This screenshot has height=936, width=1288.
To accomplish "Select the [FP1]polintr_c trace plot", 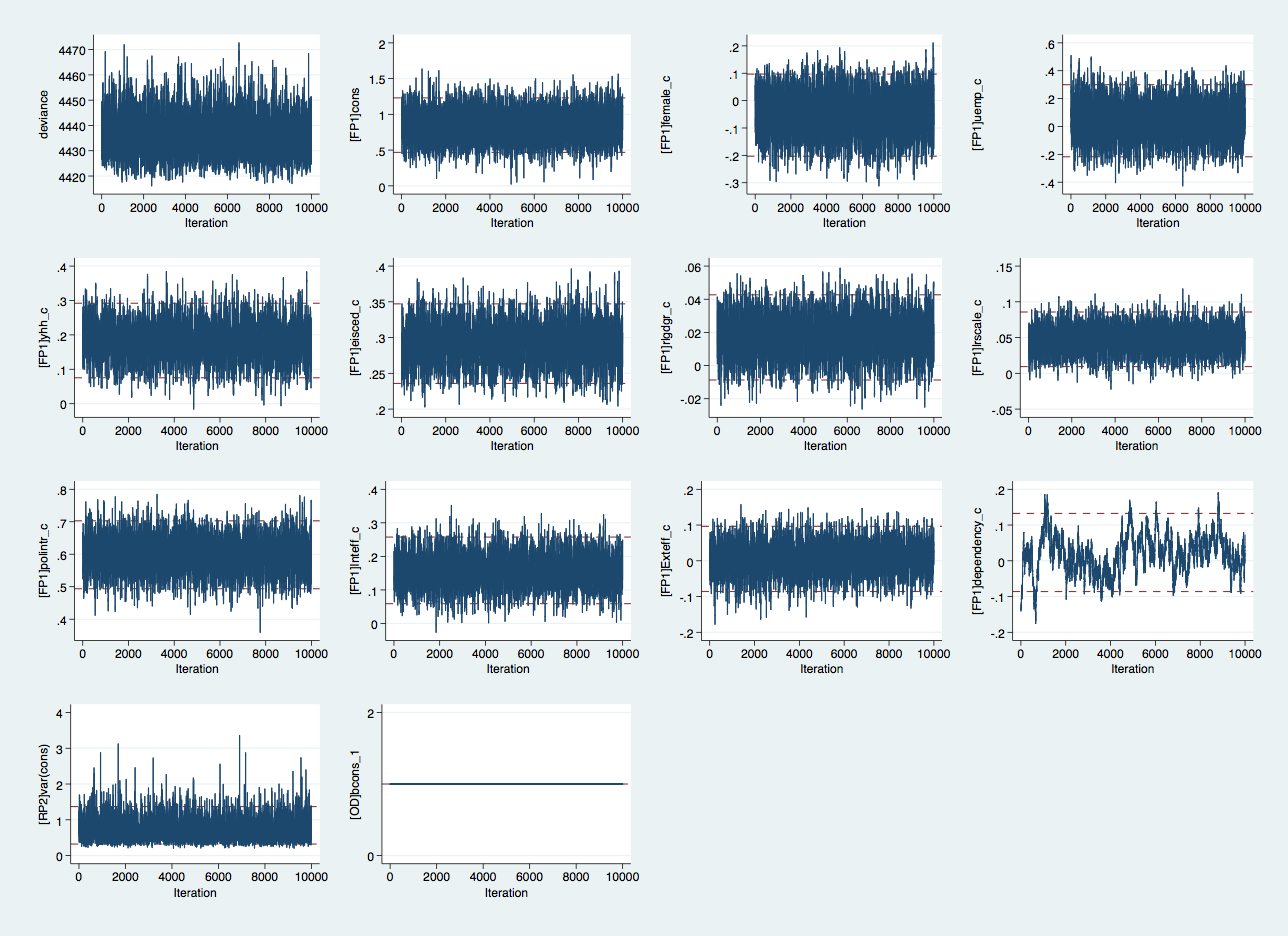I will point(196,560).
